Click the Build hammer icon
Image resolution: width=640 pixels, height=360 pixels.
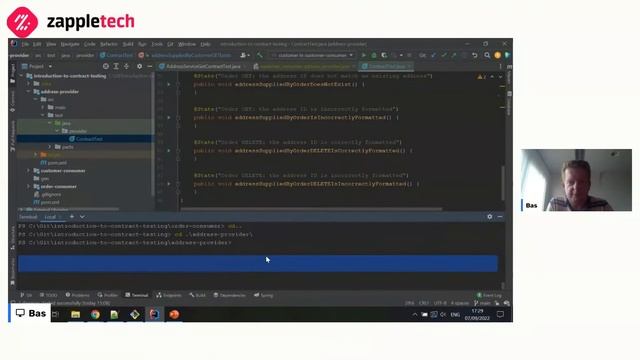point(260,55)
